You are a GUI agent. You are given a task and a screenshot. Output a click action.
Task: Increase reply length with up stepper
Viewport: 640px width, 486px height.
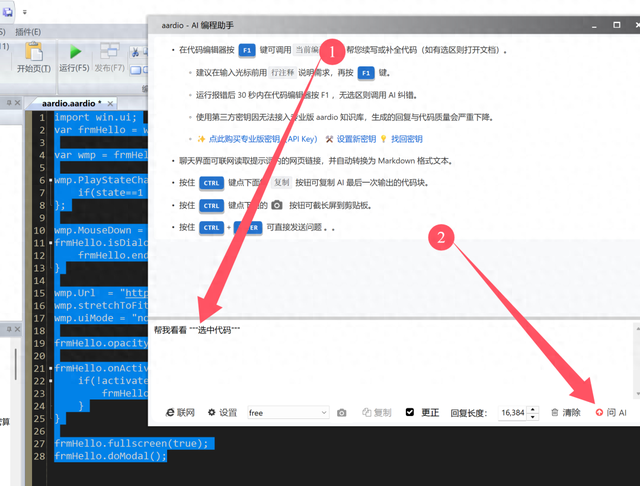coord(533,409)
